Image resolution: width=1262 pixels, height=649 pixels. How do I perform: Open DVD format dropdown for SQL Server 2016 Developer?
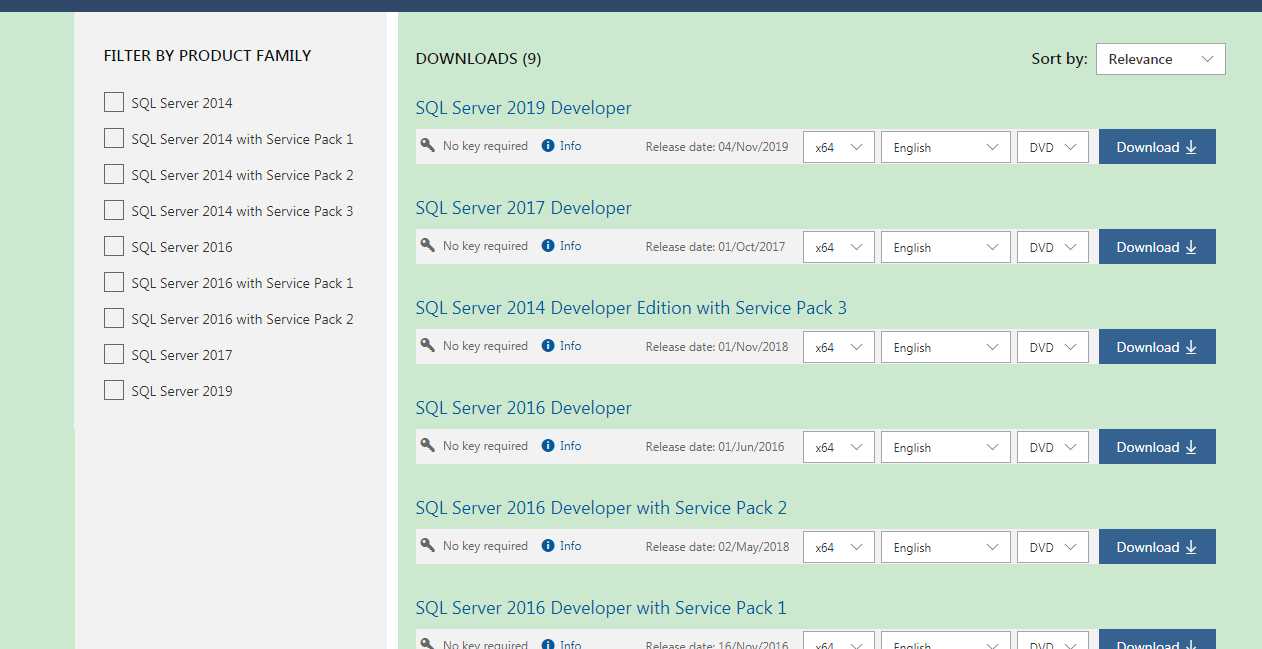[x=1053, y=447]
